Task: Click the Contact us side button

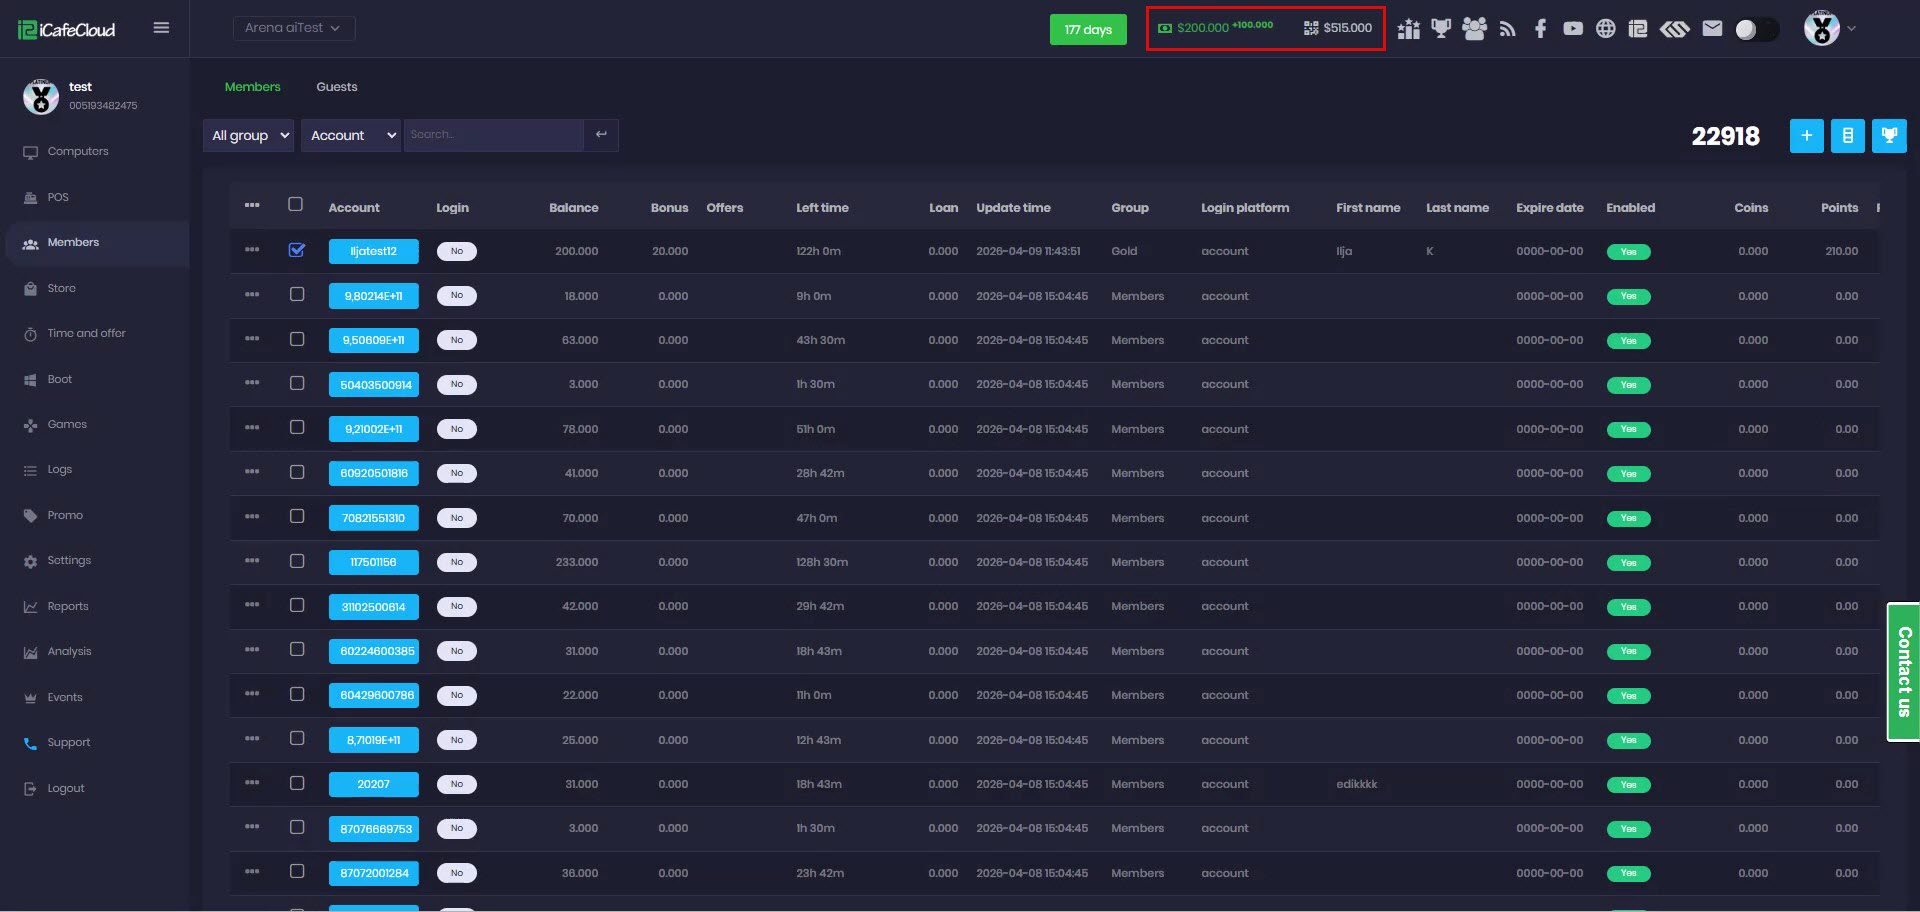Action: 1904,672
